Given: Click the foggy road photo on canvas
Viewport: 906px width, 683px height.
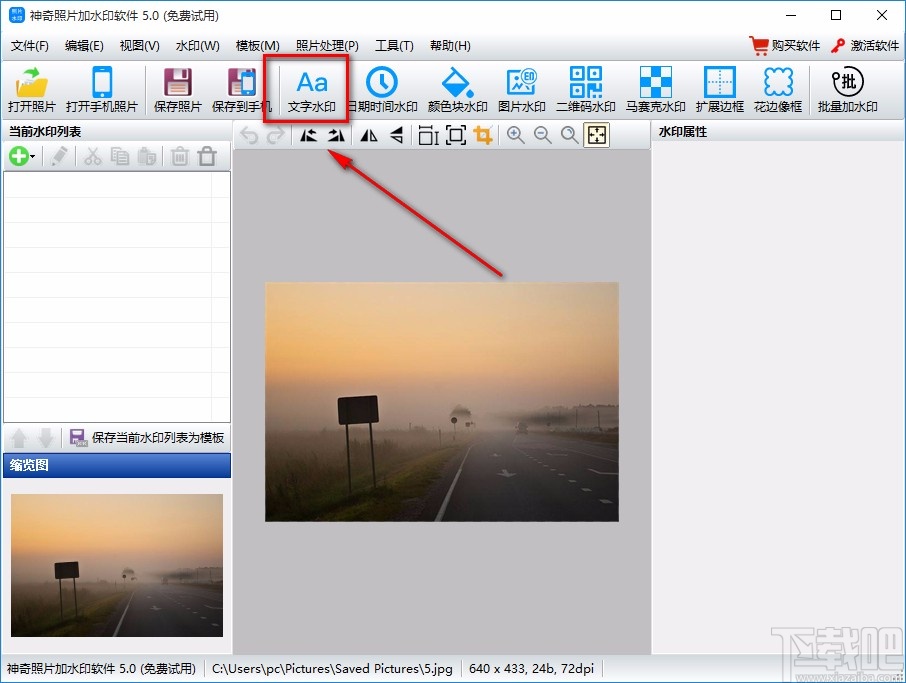Looking at the screenshot, I should (442, 402).
